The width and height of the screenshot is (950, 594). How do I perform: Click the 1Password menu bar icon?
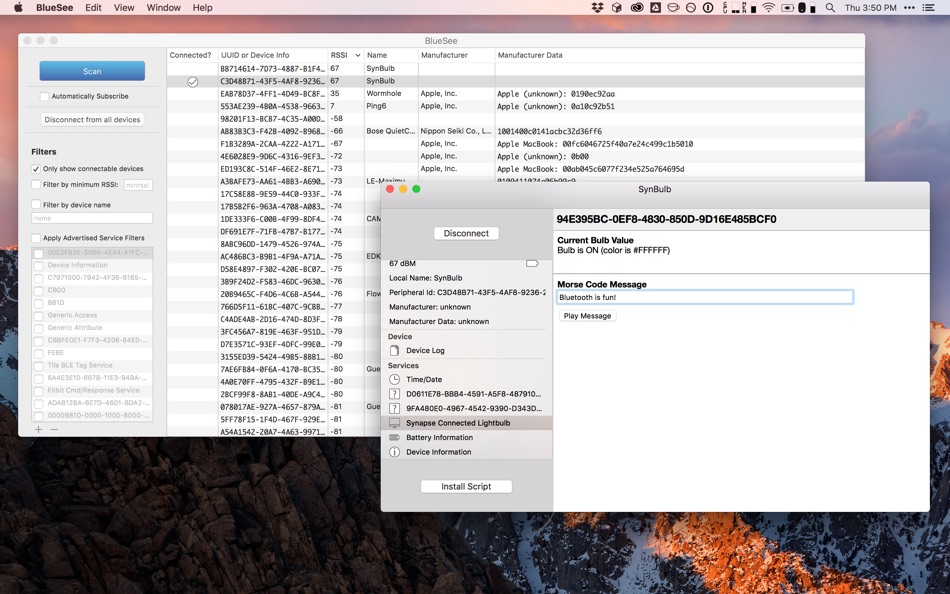click(708, 8)
